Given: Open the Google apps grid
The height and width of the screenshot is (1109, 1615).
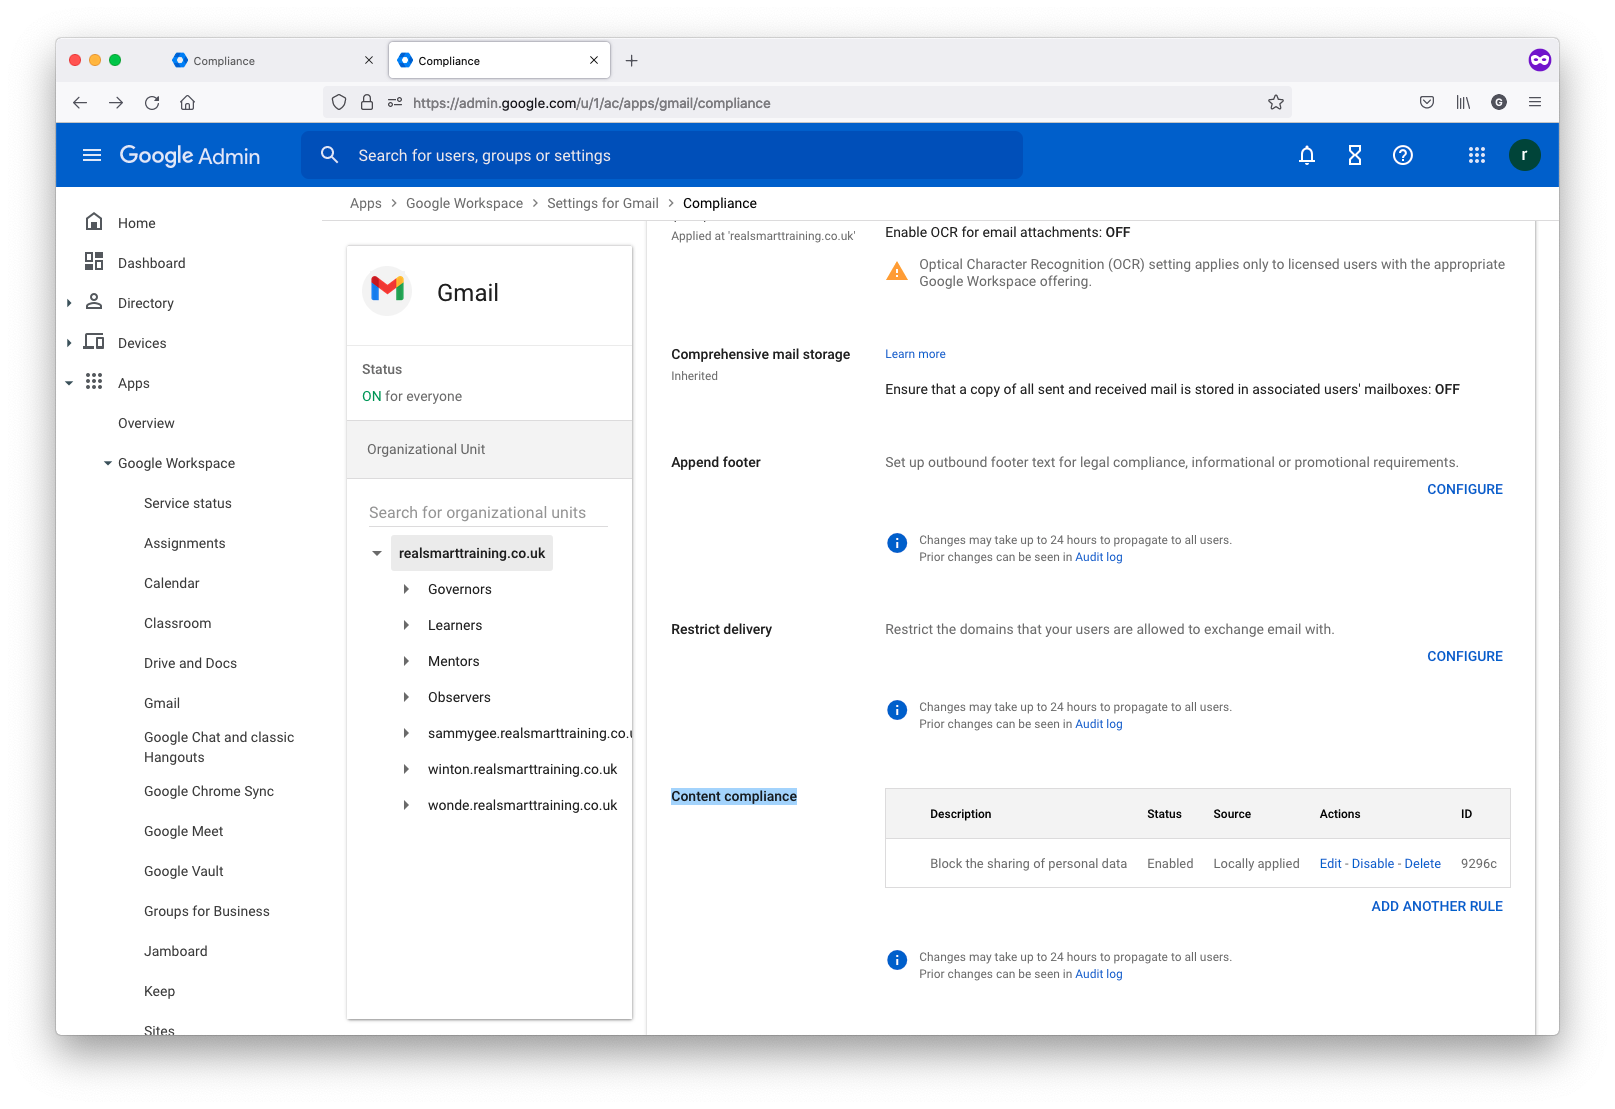Looking at the screenshot, I should tap(1477, 155).
